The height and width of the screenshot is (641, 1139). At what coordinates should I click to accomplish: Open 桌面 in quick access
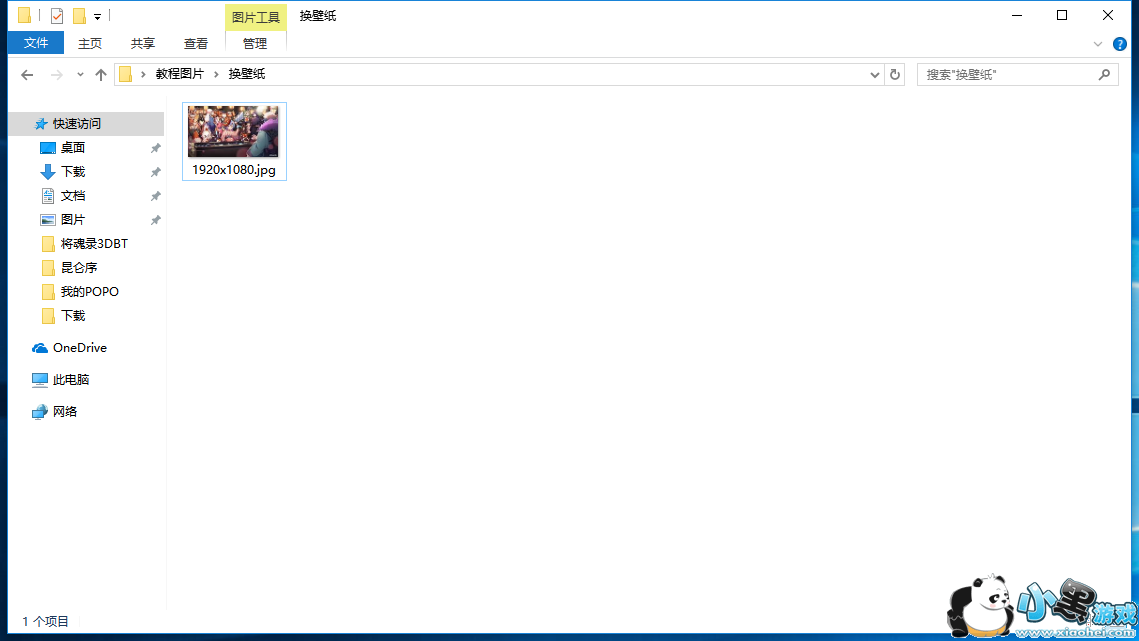pos(73,148)
